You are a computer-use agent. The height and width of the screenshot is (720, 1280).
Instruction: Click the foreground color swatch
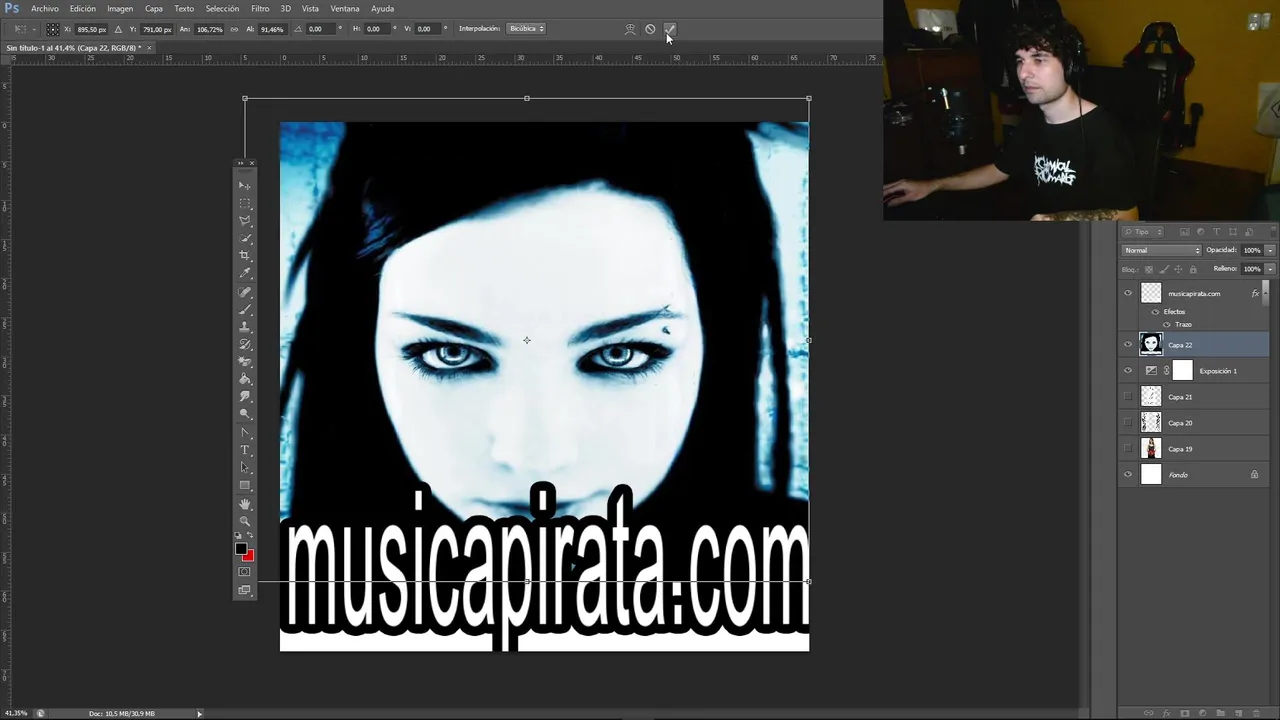click(x=241, y=549)
